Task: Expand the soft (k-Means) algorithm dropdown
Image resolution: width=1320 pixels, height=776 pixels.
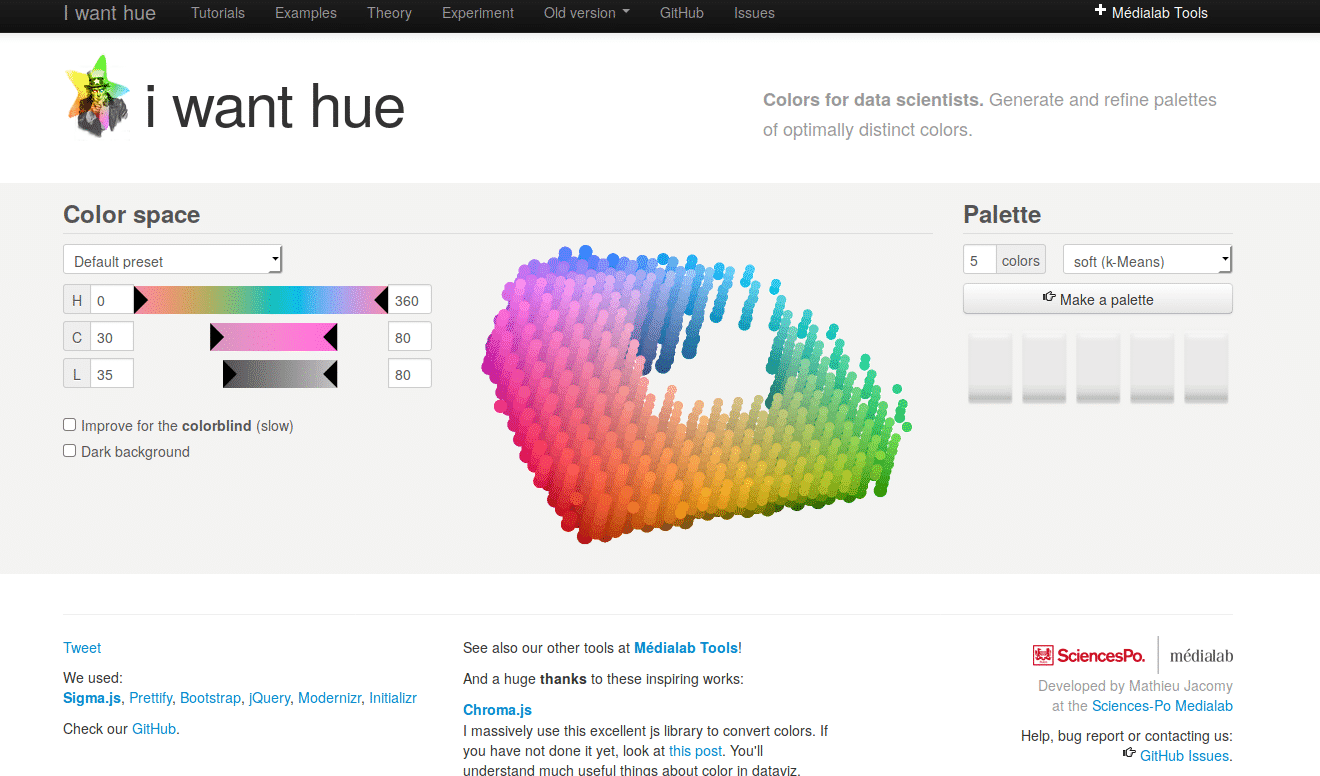Action: pyautogui.click(x=1147, y=260)
